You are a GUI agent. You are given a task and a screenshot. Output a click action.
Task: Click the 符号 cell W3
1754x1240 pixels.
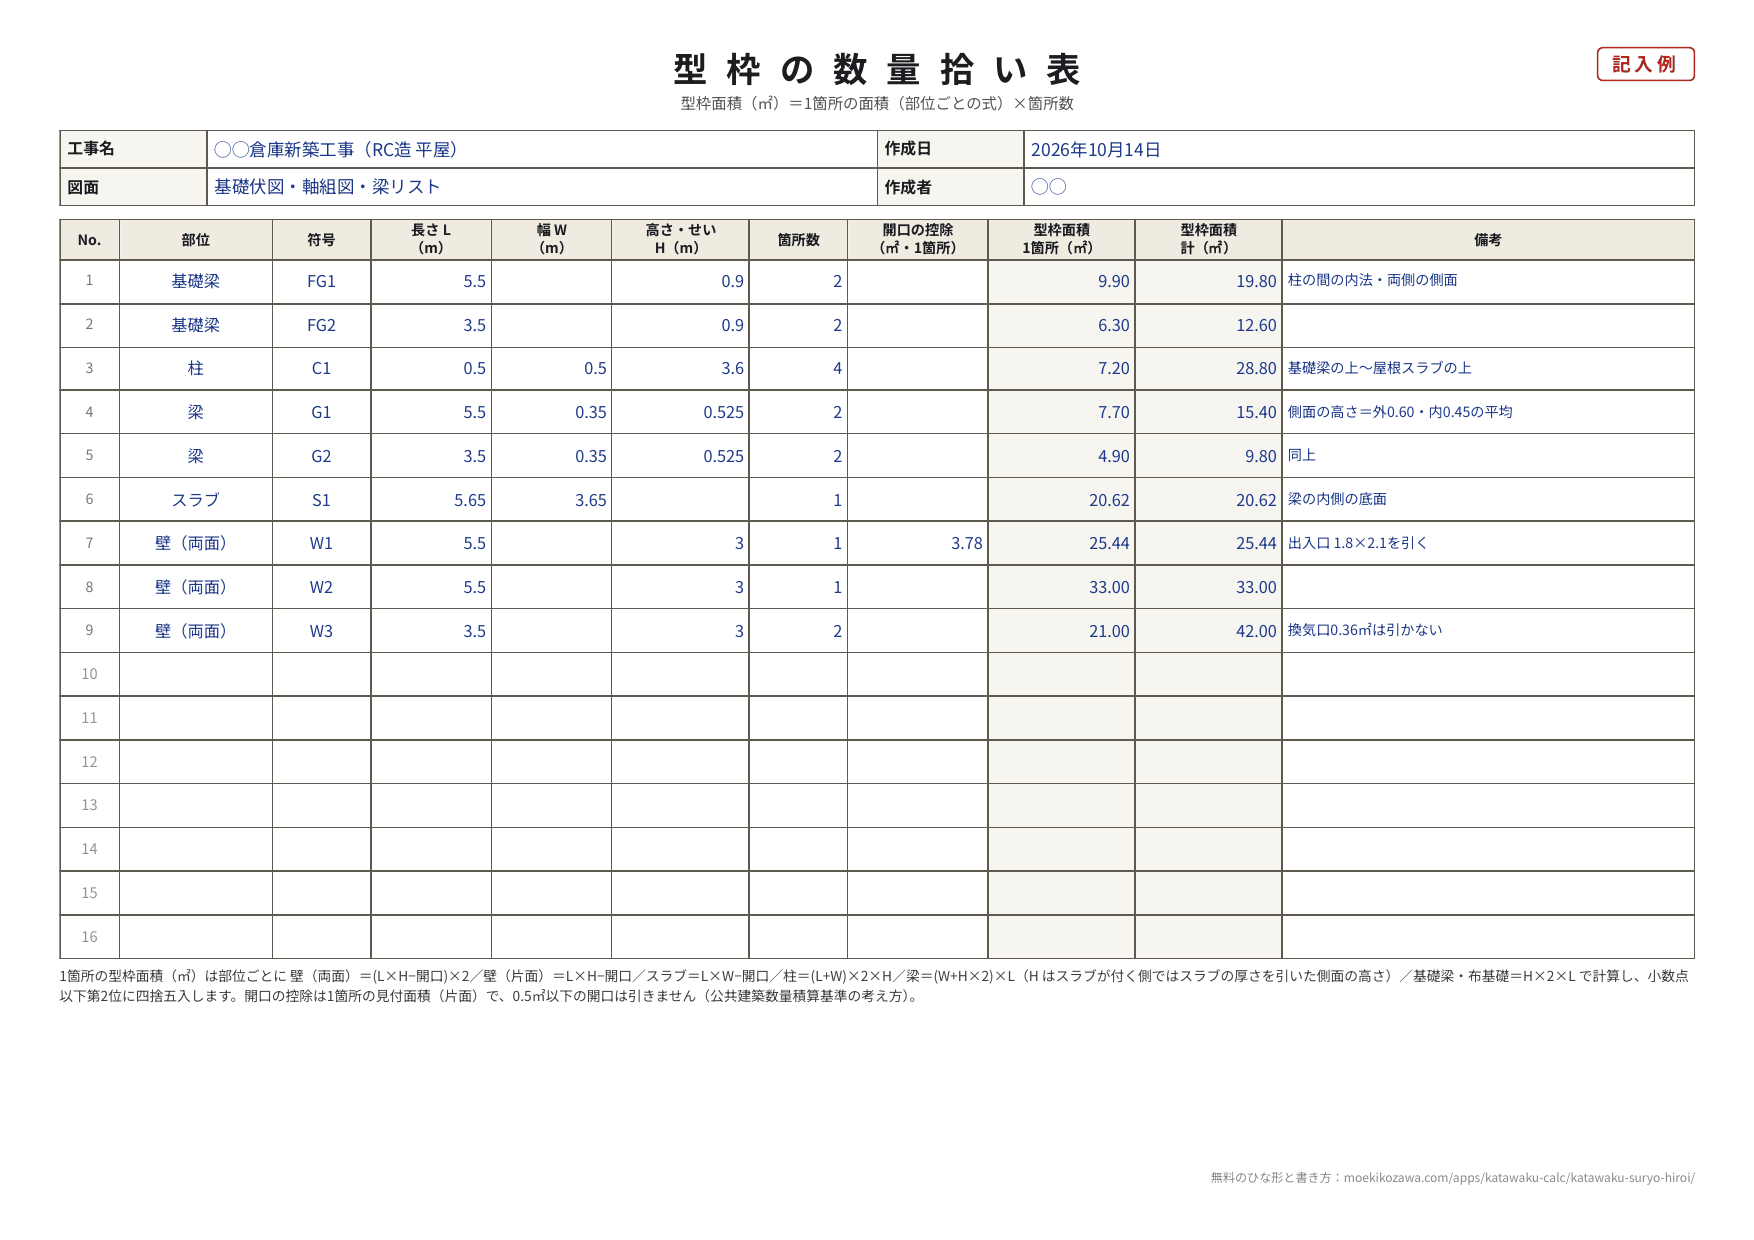(321, 631)
